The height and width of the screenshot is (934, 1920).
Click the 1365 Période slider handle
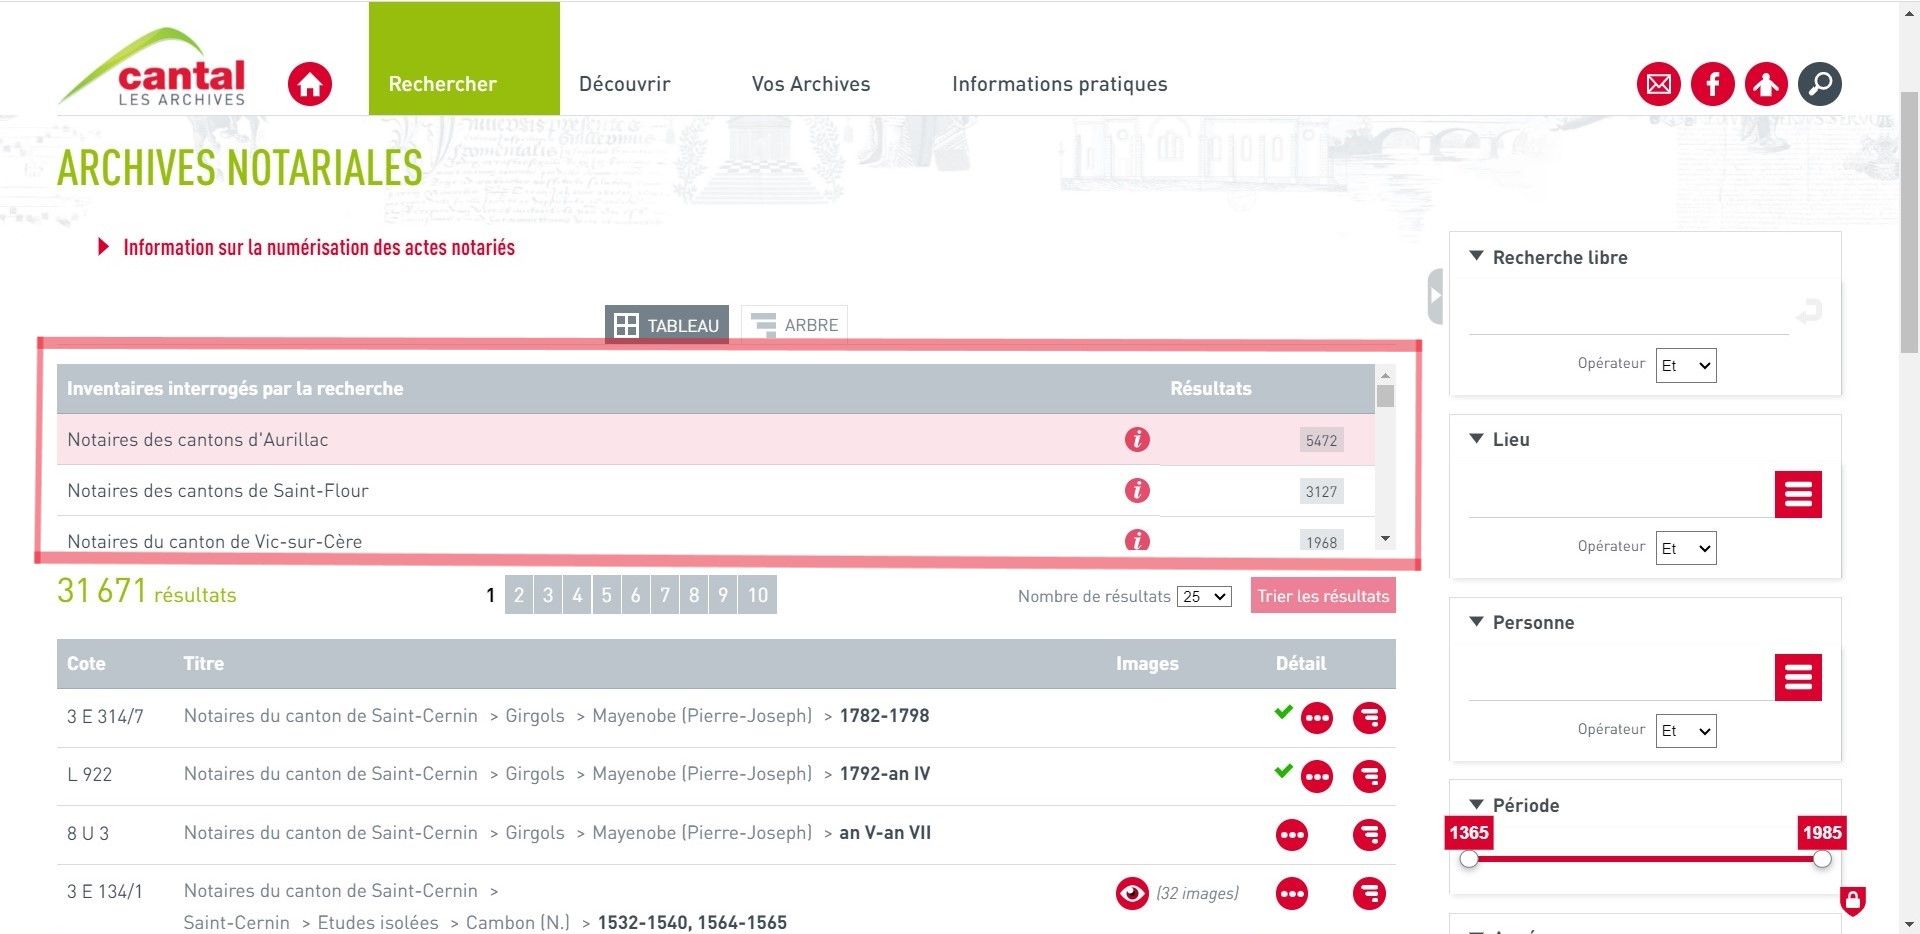coord(1469,859)
